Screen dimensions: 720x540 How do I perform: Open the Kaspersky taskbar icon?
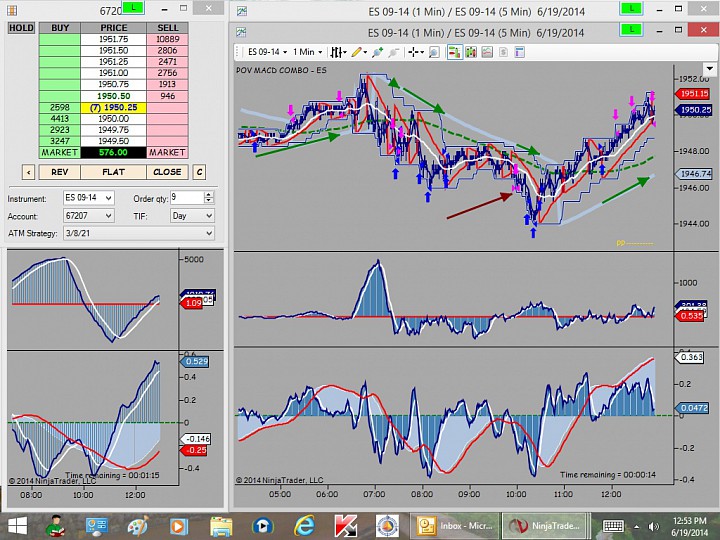(346, 526)
